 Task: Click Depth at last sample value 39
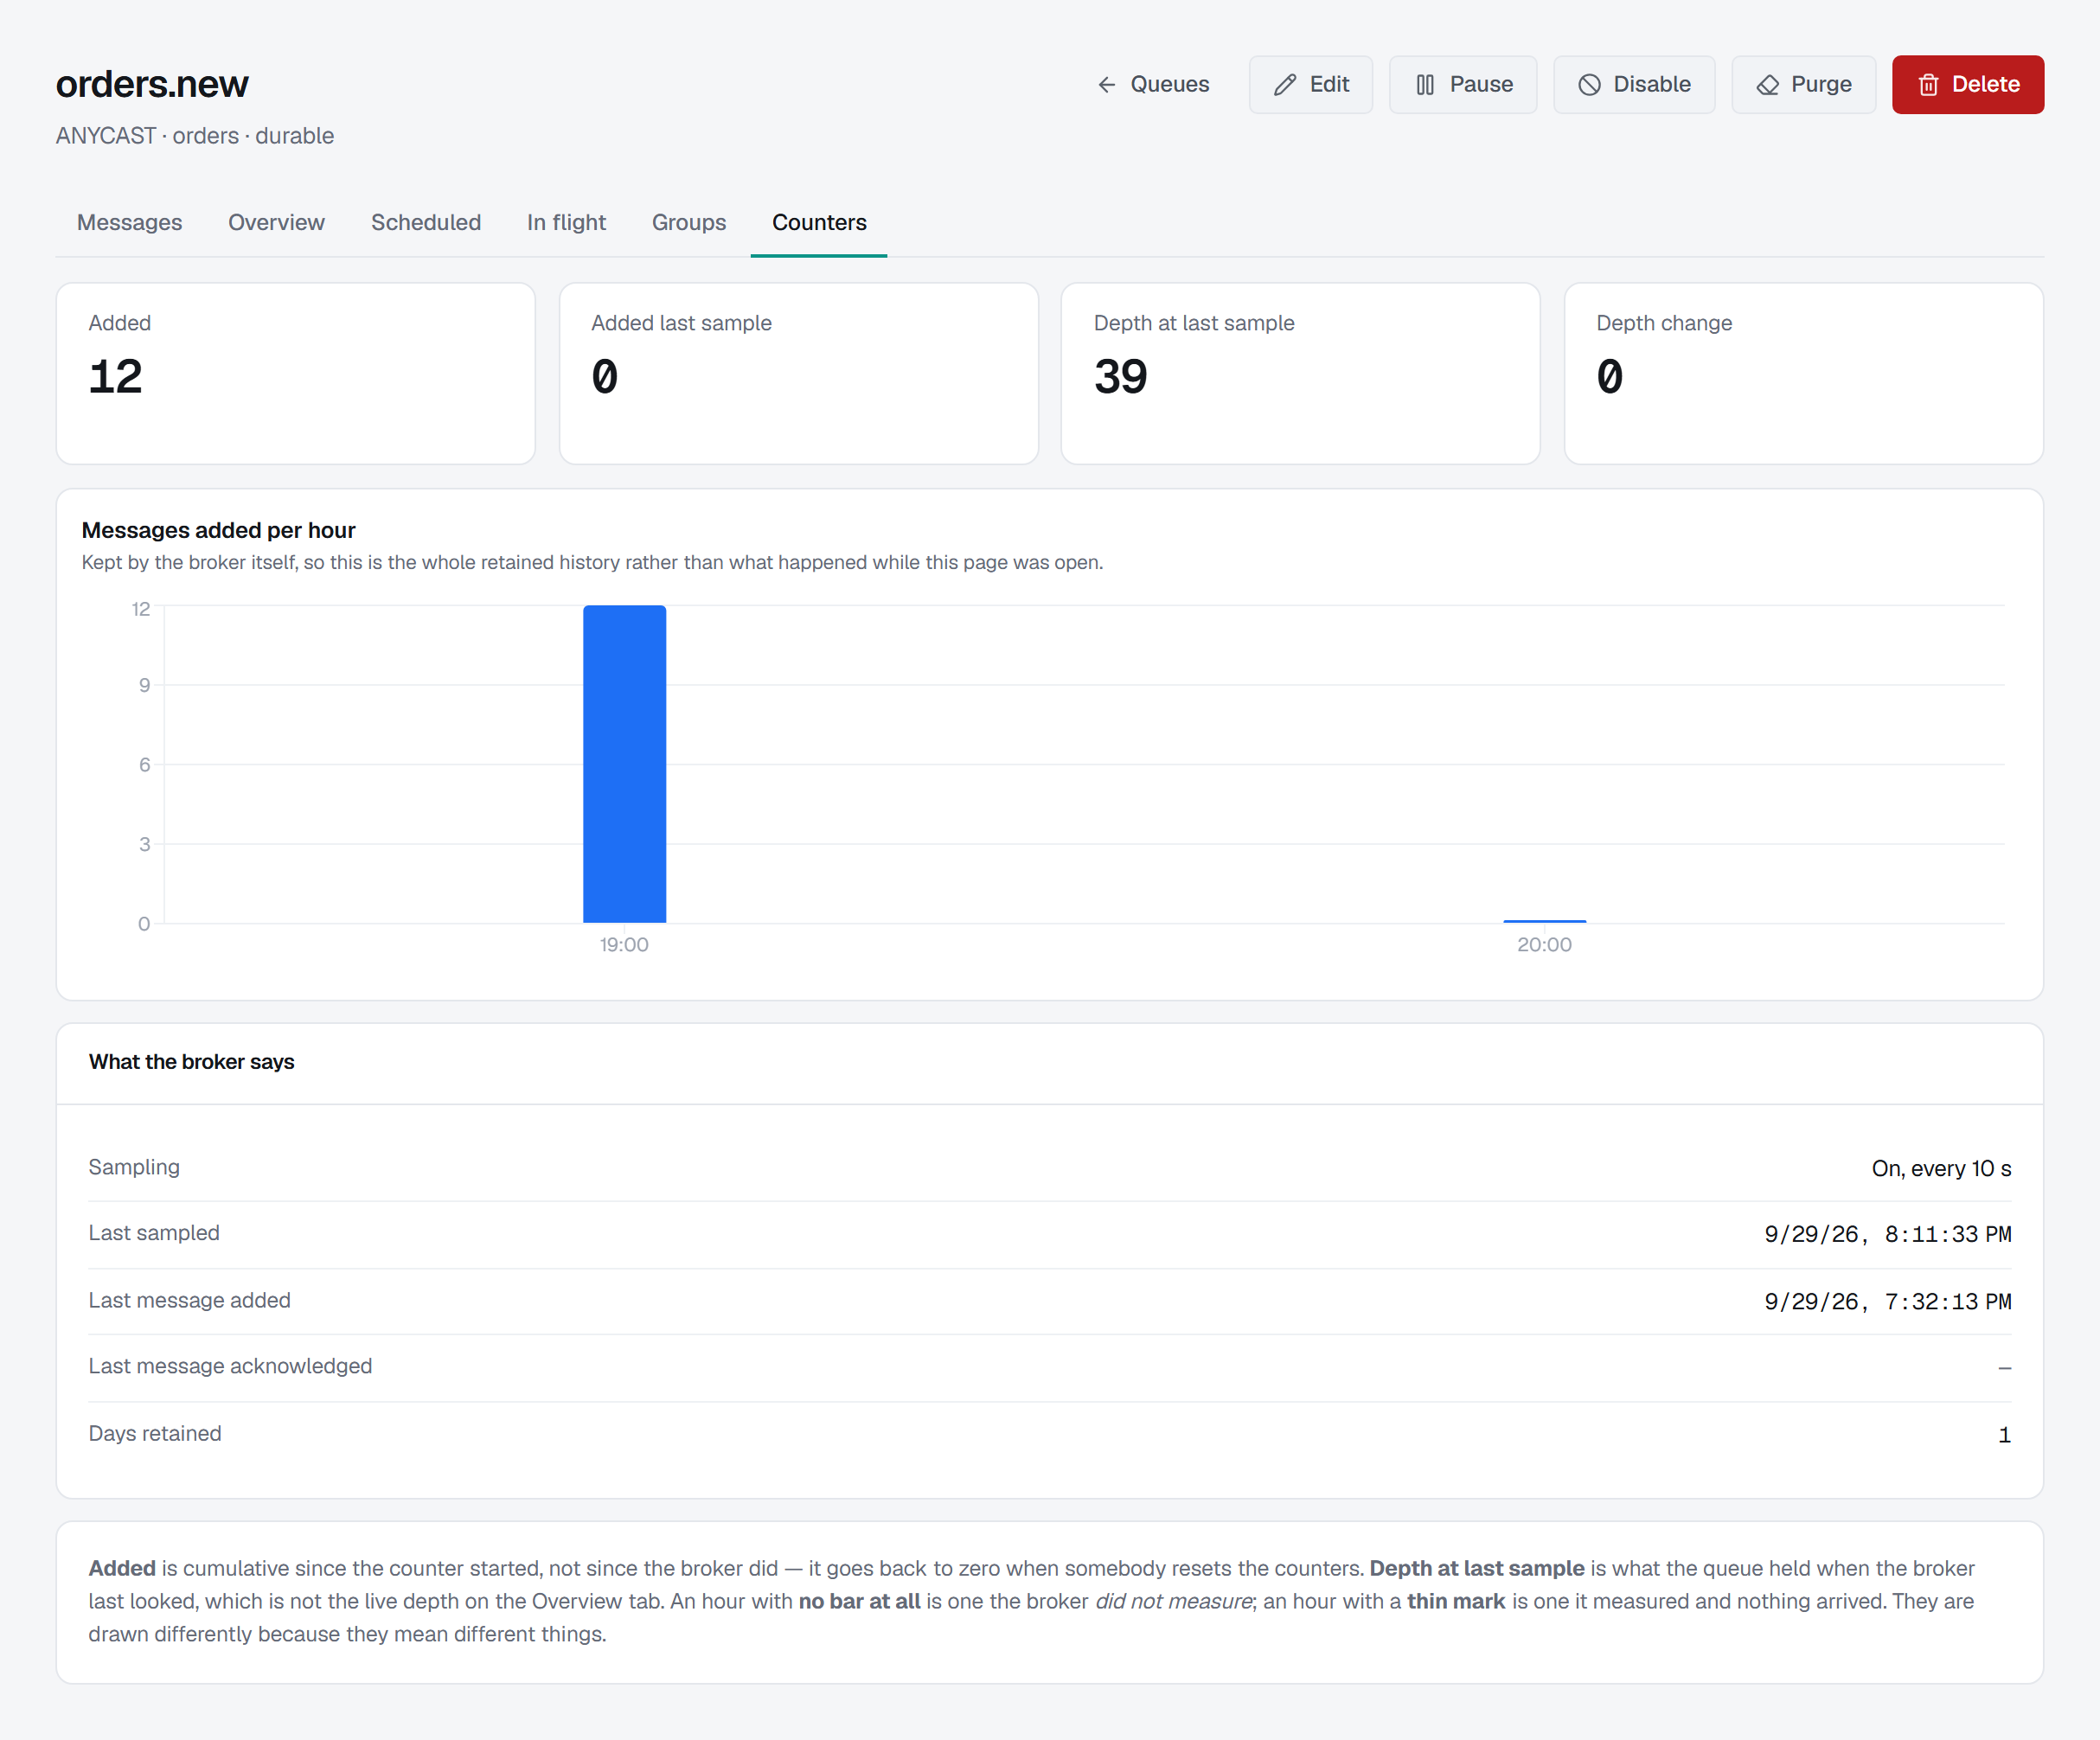coord(1120,377)
